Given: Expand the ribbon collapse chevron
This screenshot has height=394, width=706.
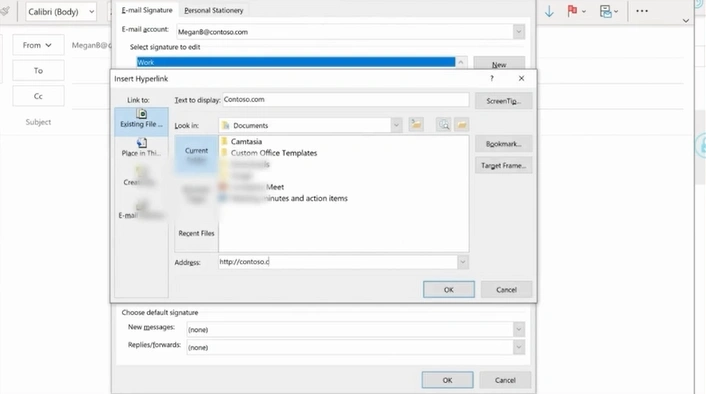Looking at the screenshot, I should 685,21.
